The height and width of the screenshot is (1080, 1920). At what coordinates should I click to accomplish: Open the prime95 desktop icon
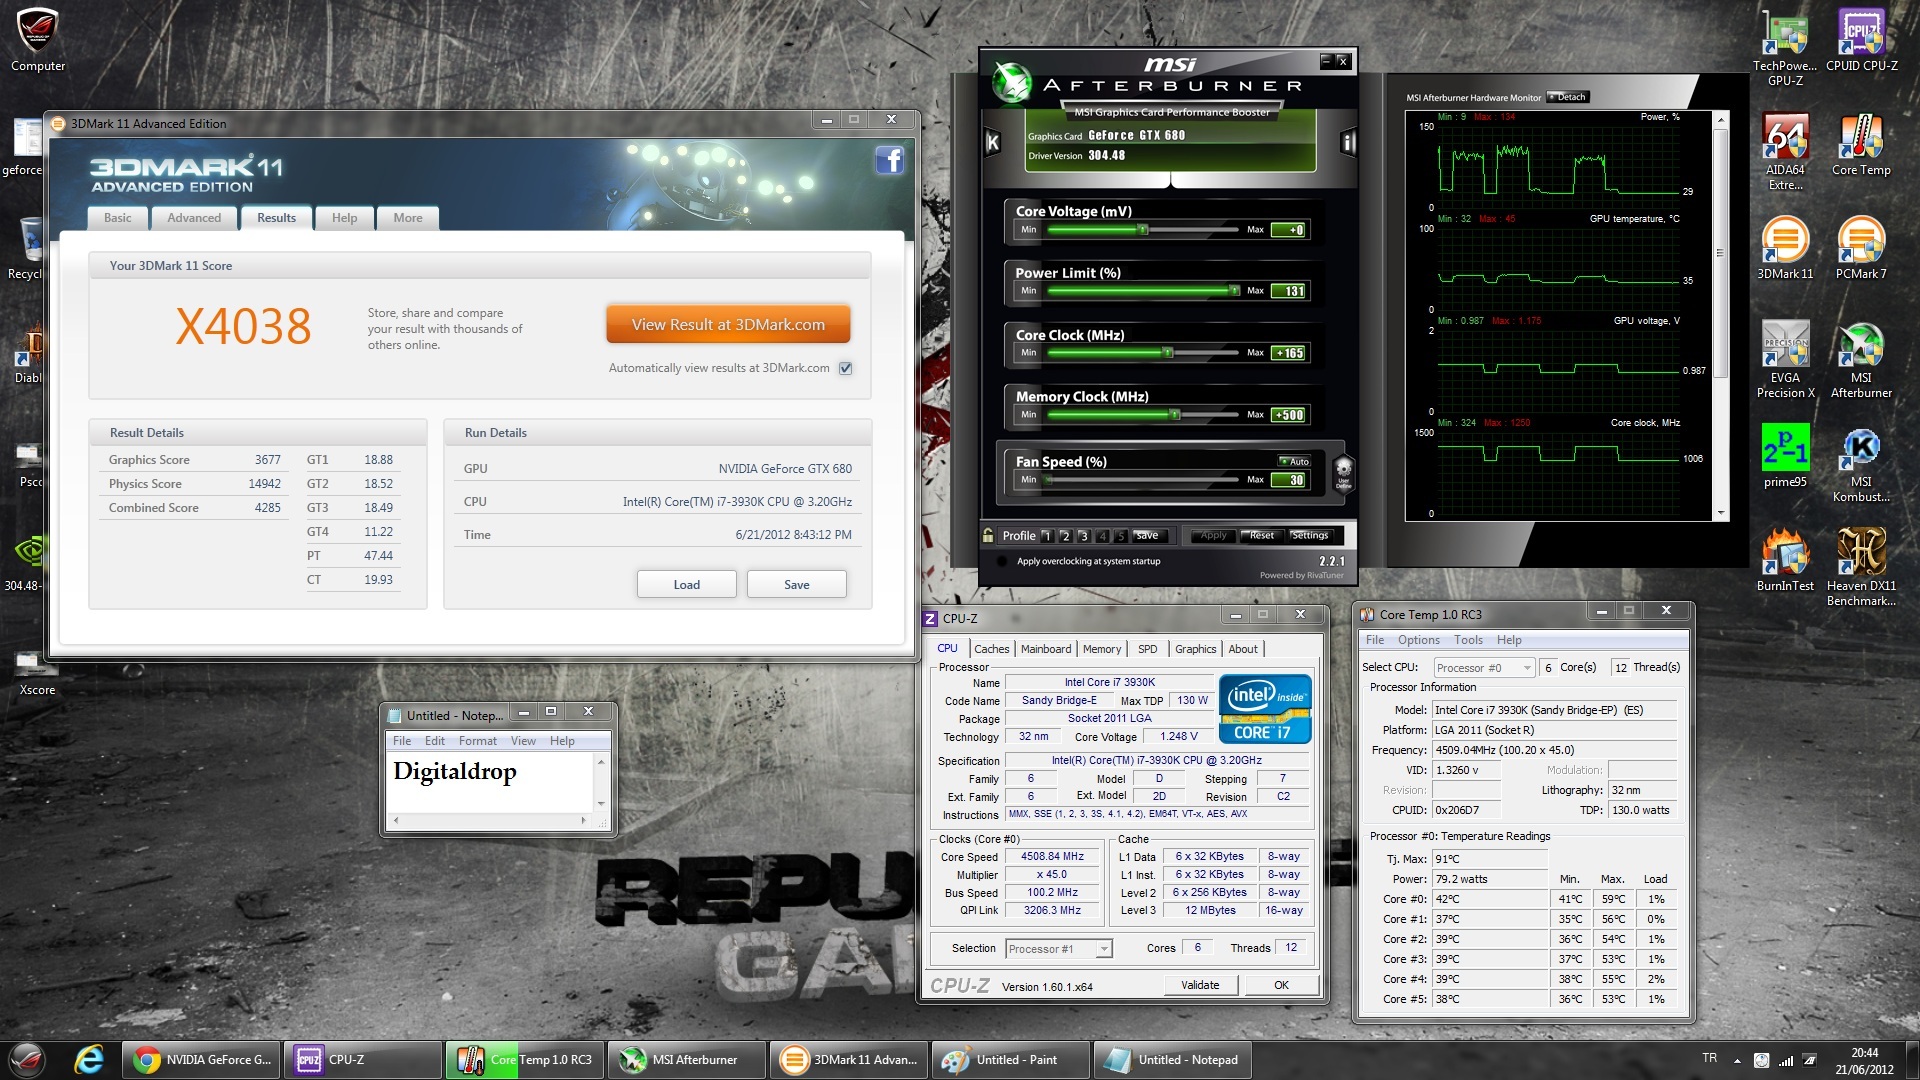click(x=1785, y=456)
